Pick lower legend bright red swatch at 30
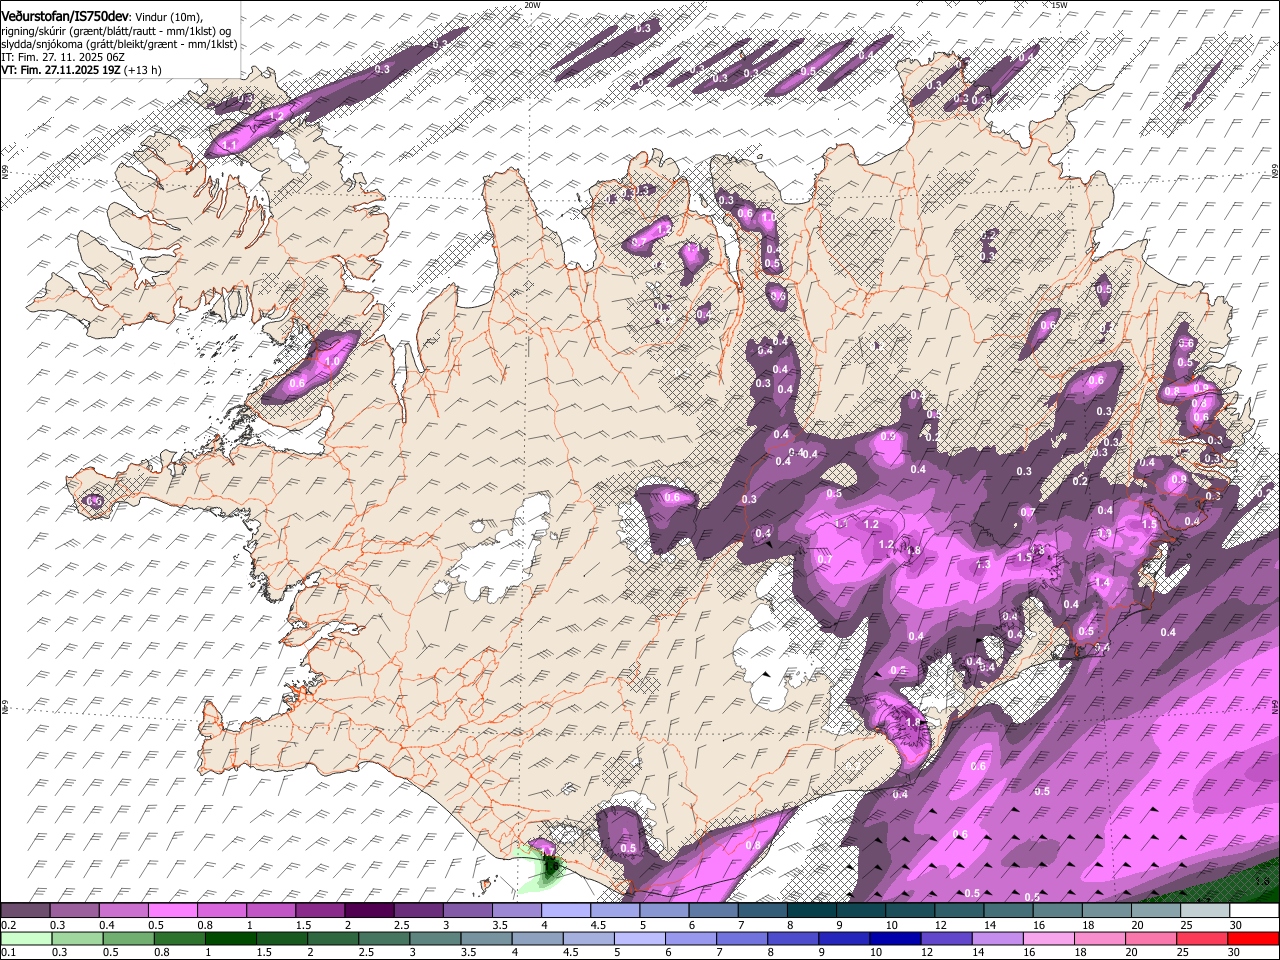This screenshot has height=960, width=1280. pyautogui.click(x=1254, y=938)
